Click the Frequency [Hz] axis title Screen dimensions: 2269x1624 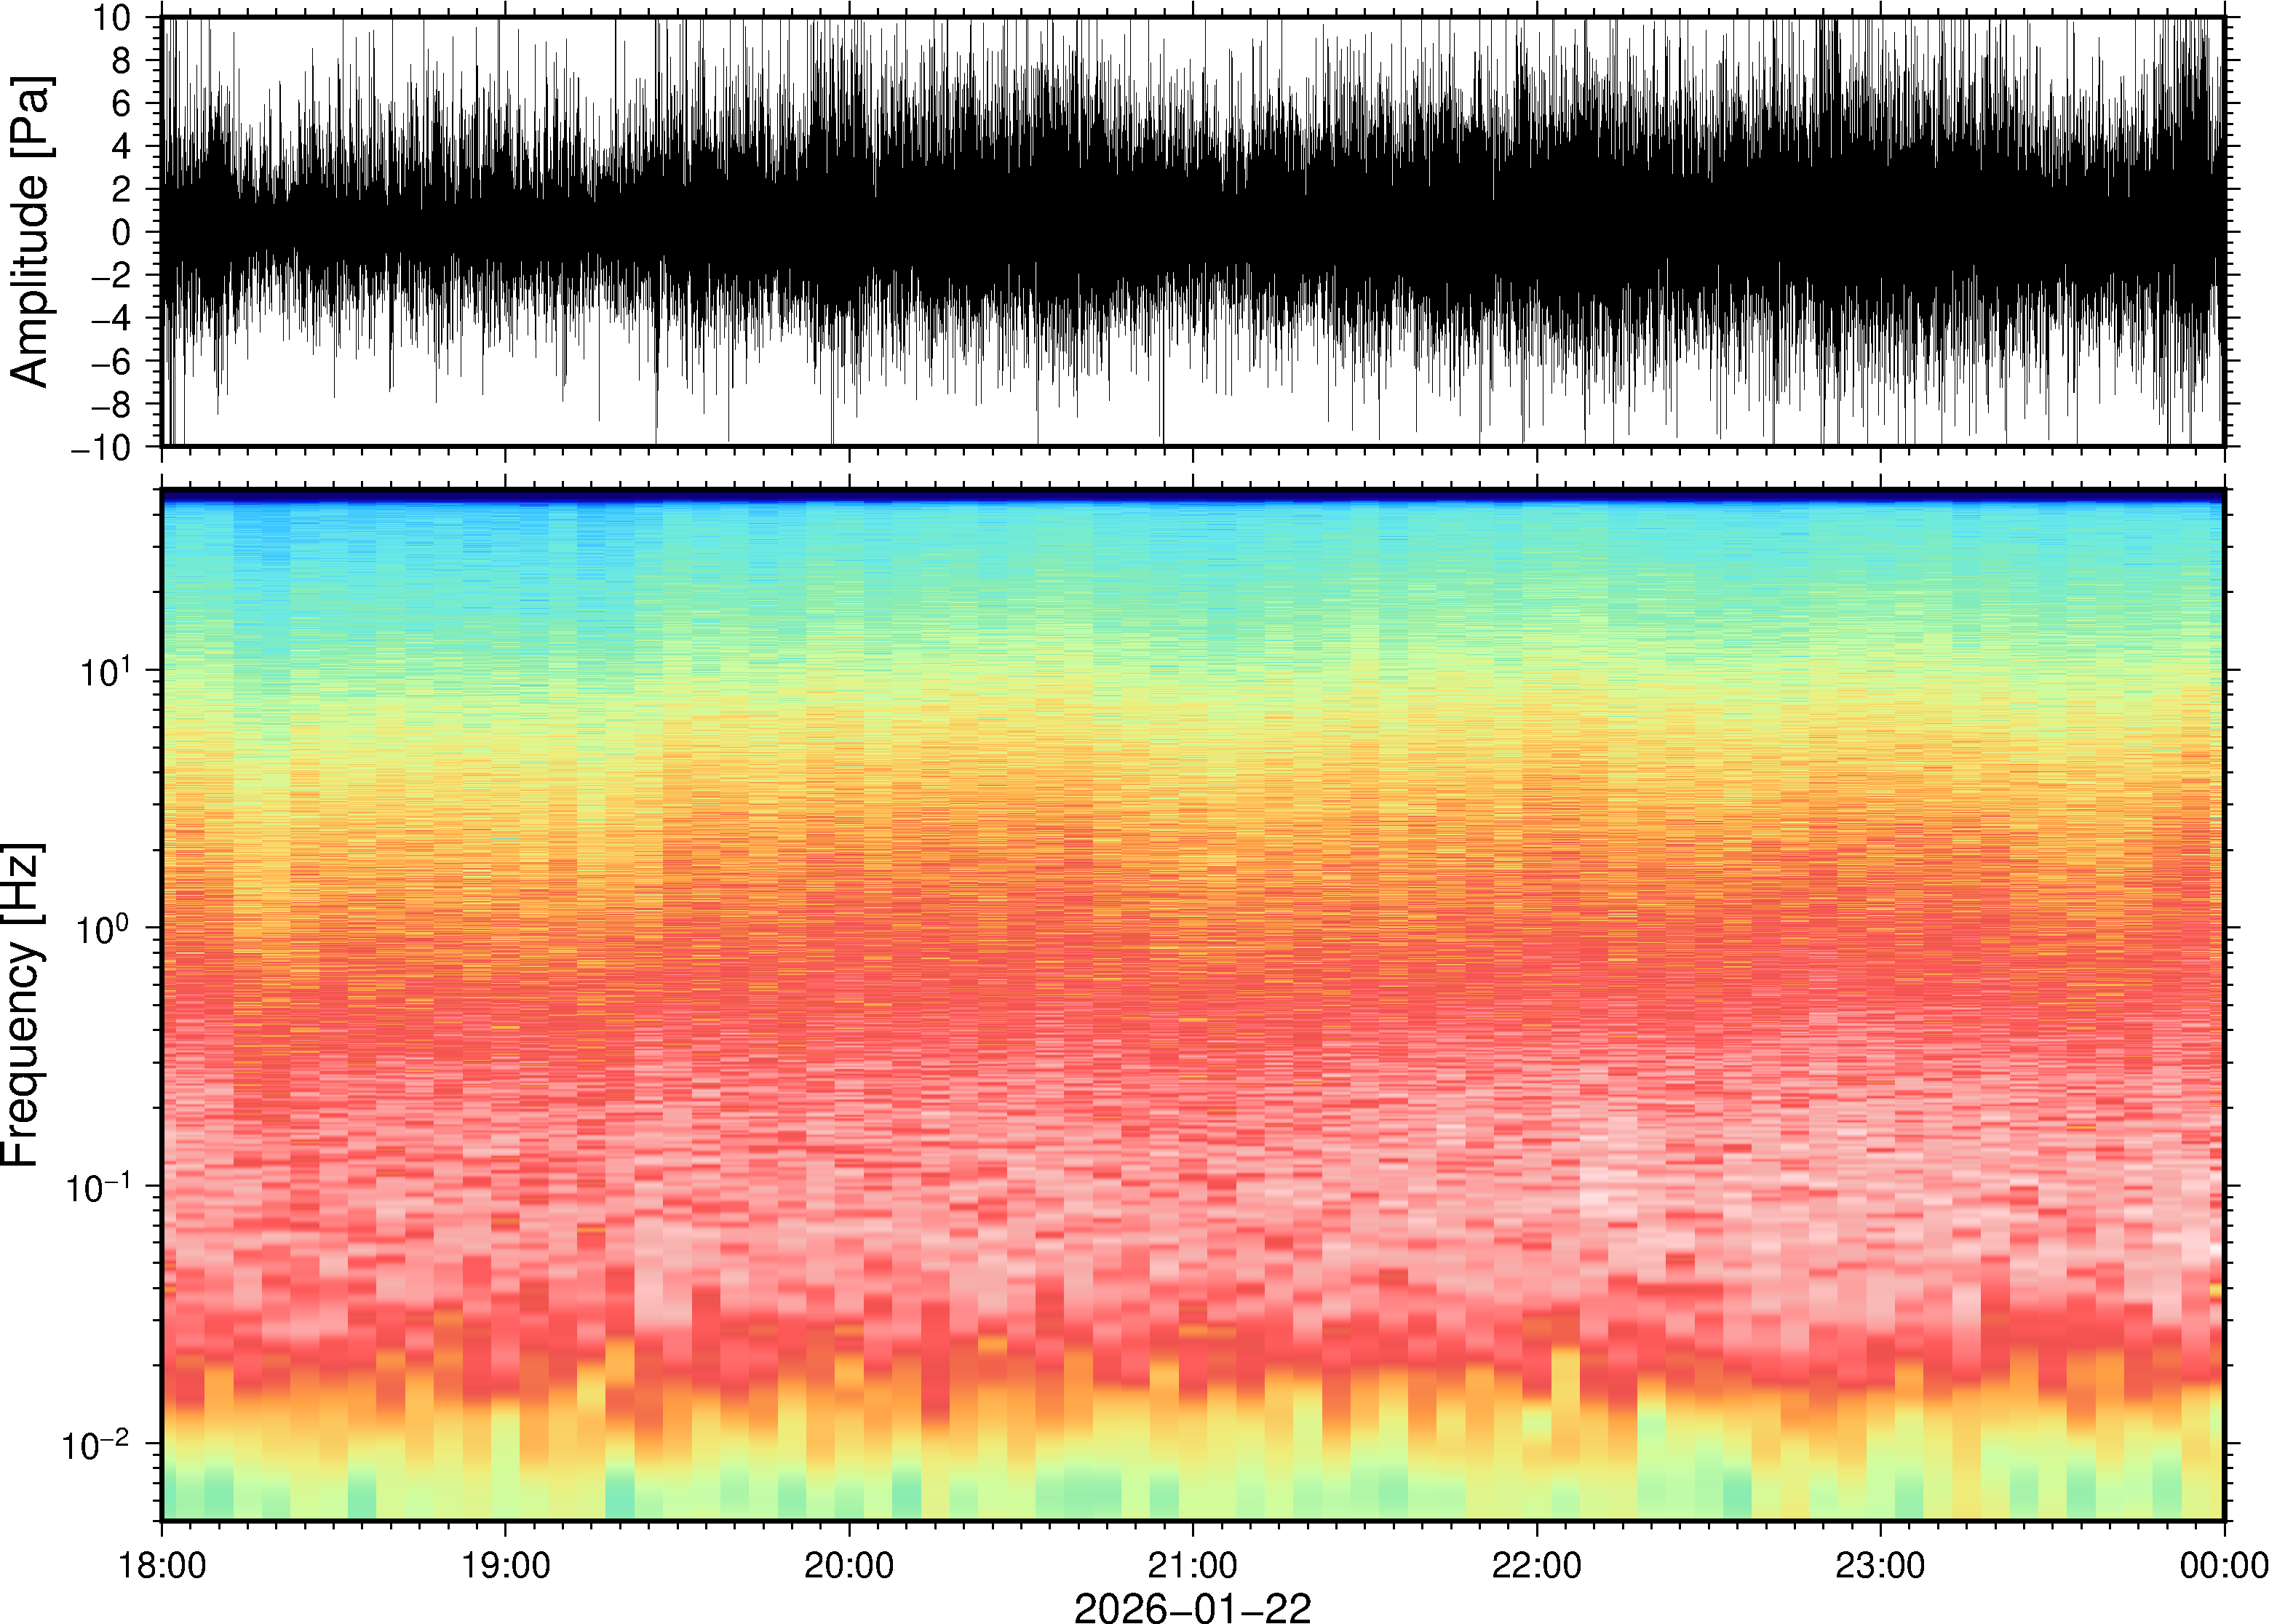point(22,1005)
